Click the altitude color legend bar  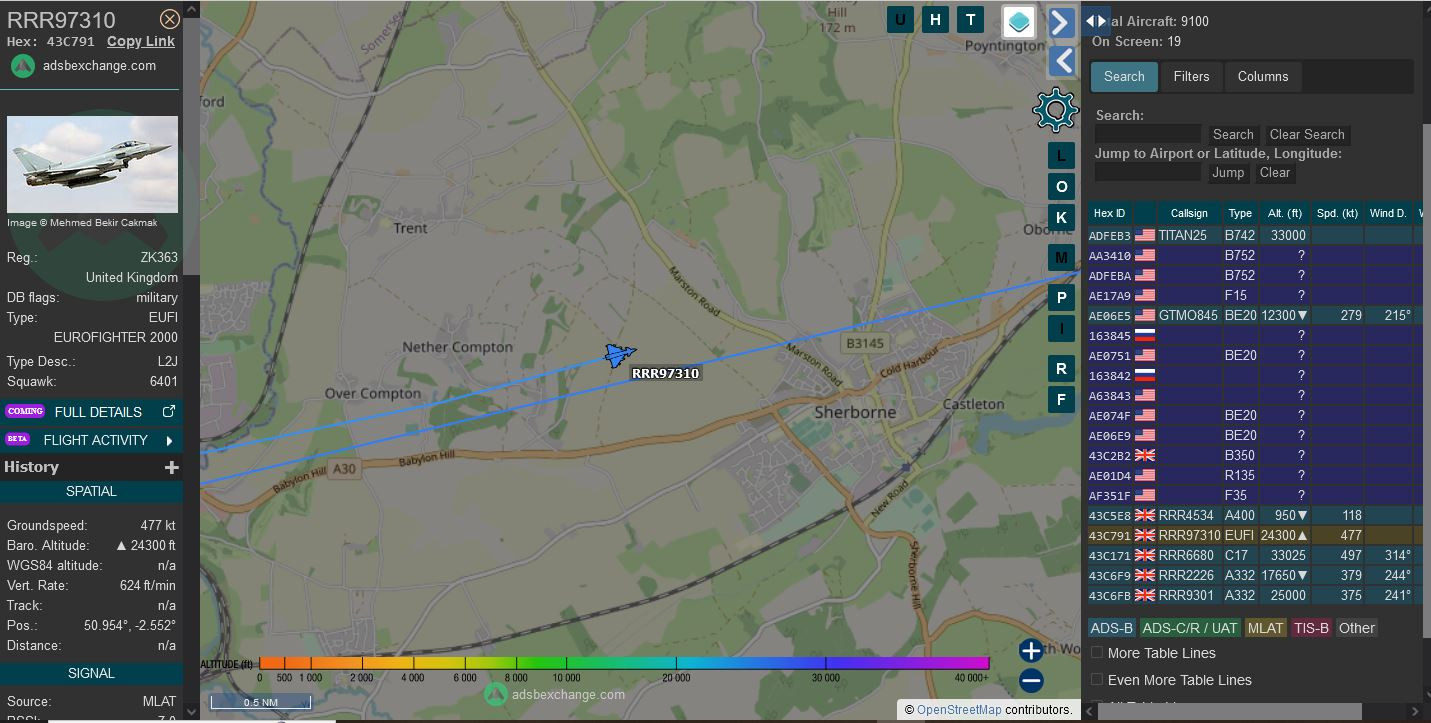point(624,663)
